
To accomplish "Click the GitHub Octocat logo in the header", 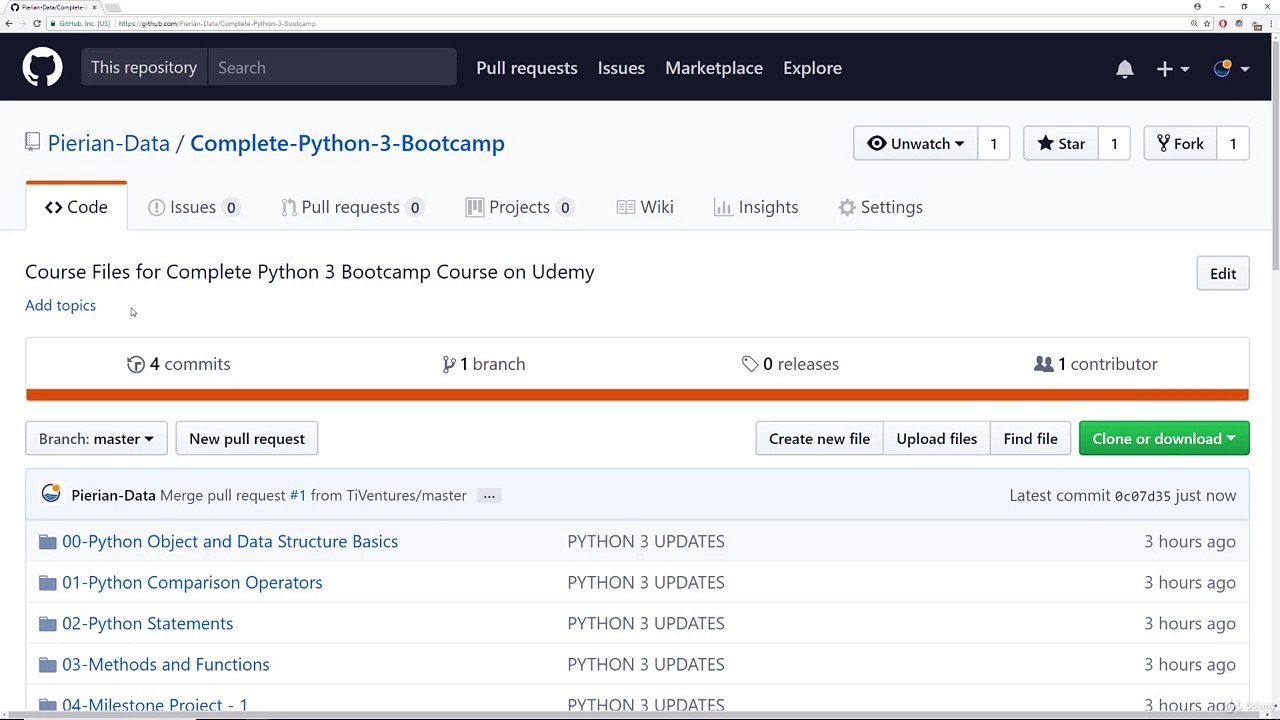I will click(42, 68).
